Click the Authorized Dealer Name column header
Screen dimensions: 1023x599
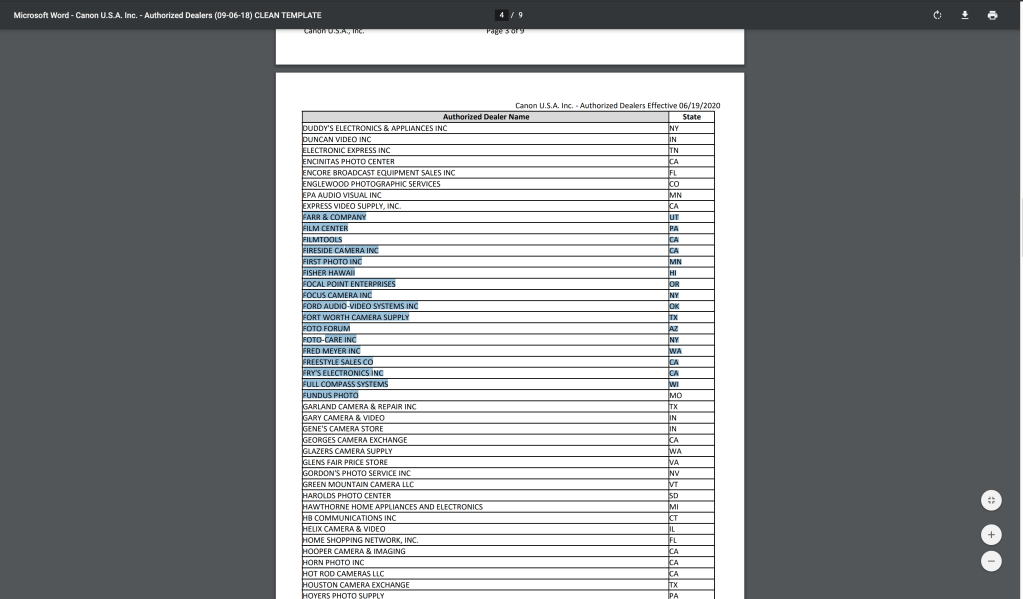[x=485, y=117]
